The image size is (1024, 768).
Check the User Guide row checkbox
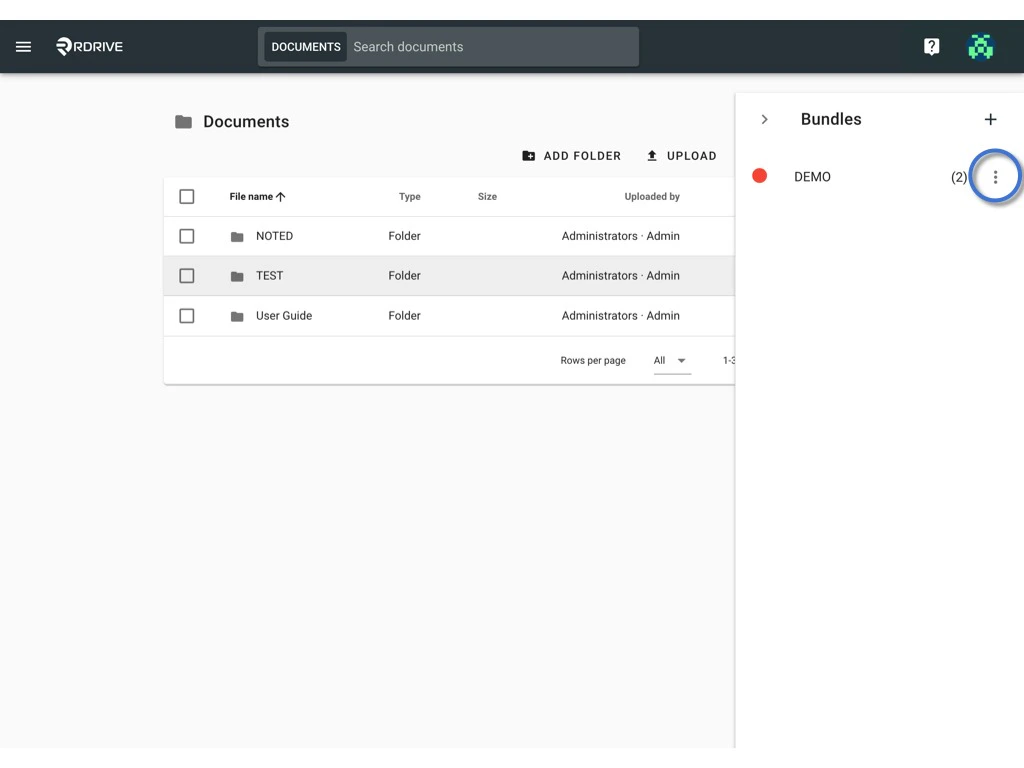pyautogui.click(x=187, y=316)
